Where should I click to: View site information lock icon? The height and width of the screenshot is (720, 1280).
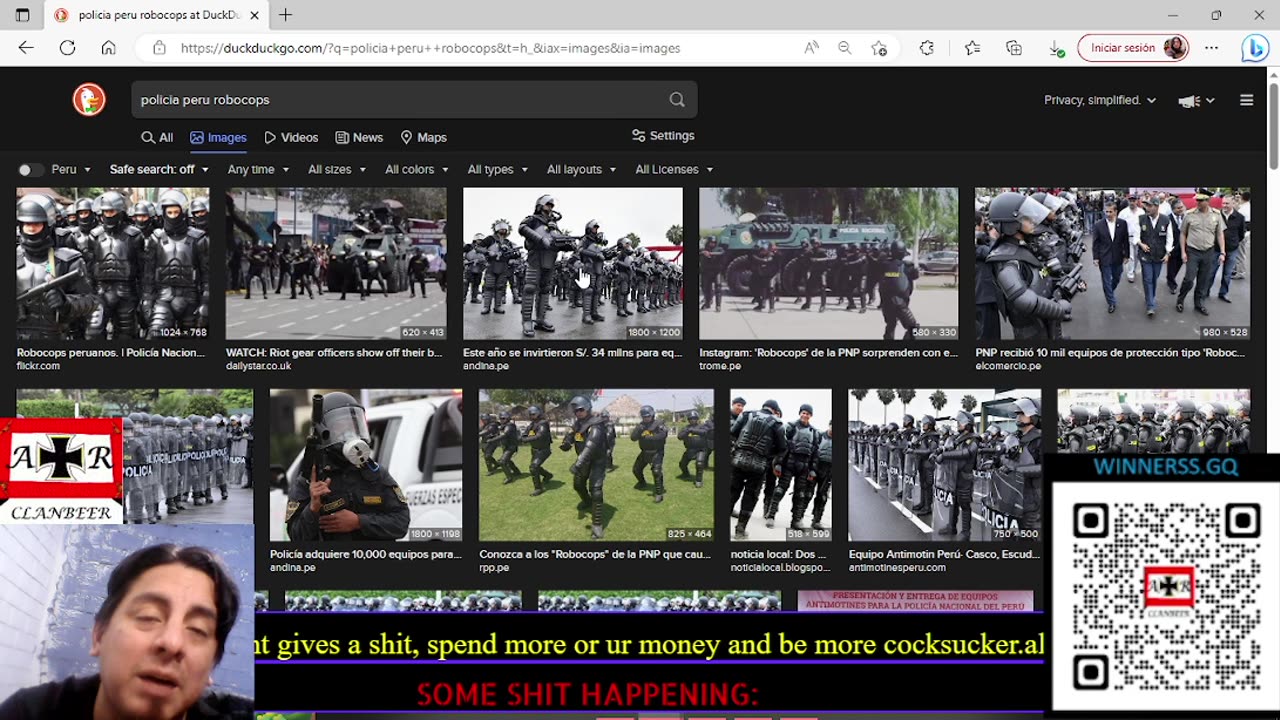click(x=159, y=48)
